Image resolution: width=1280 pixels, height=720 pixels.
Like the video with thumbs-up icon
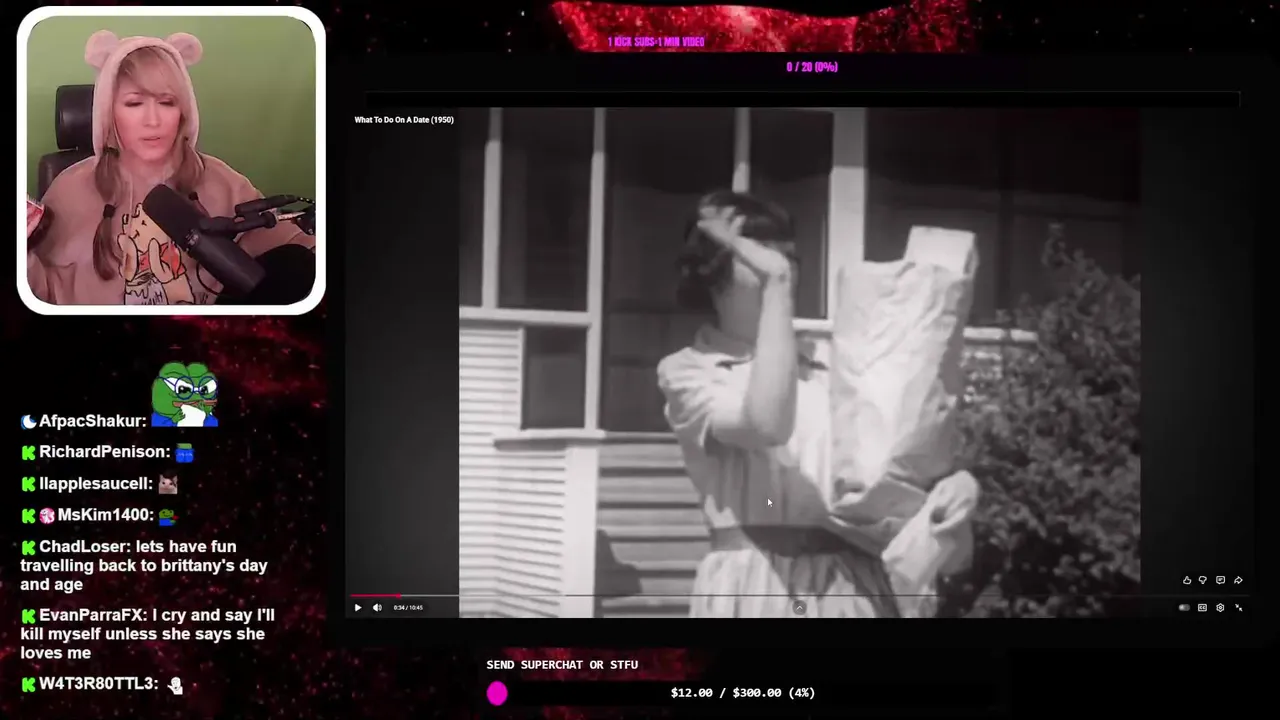(x=1187, y=580)
